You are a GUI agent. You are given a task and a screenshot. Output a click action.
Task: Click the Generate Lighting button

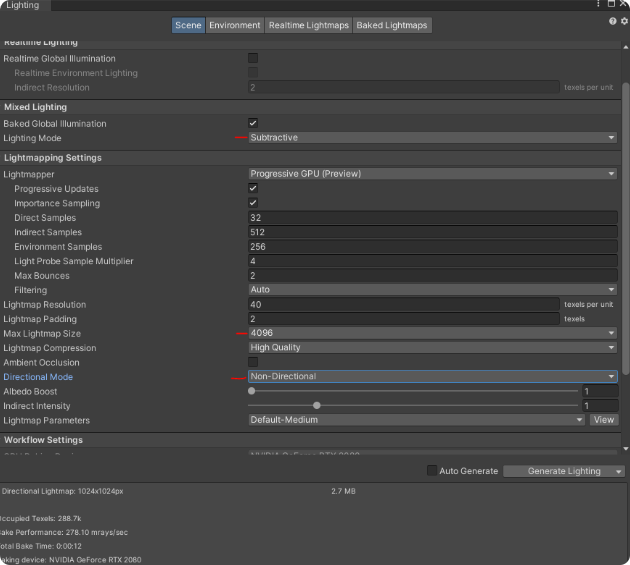coord(558,471)
